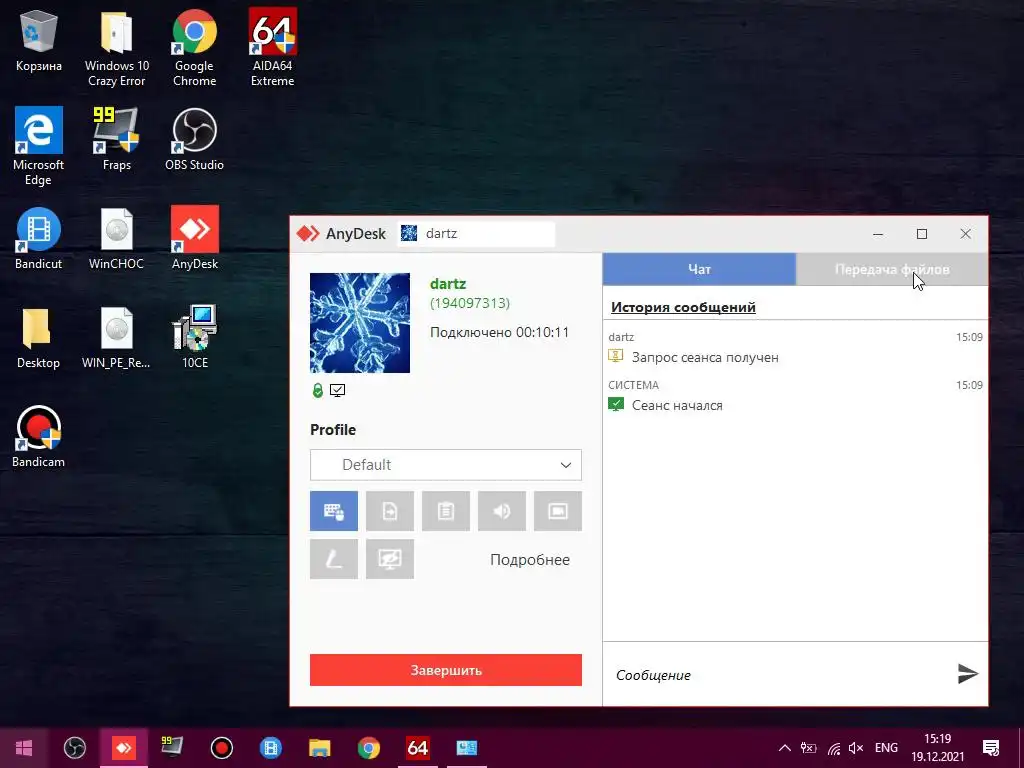Toggle whiteboard drawing permission button
The image size is (1024, 768).
[334, 559]
